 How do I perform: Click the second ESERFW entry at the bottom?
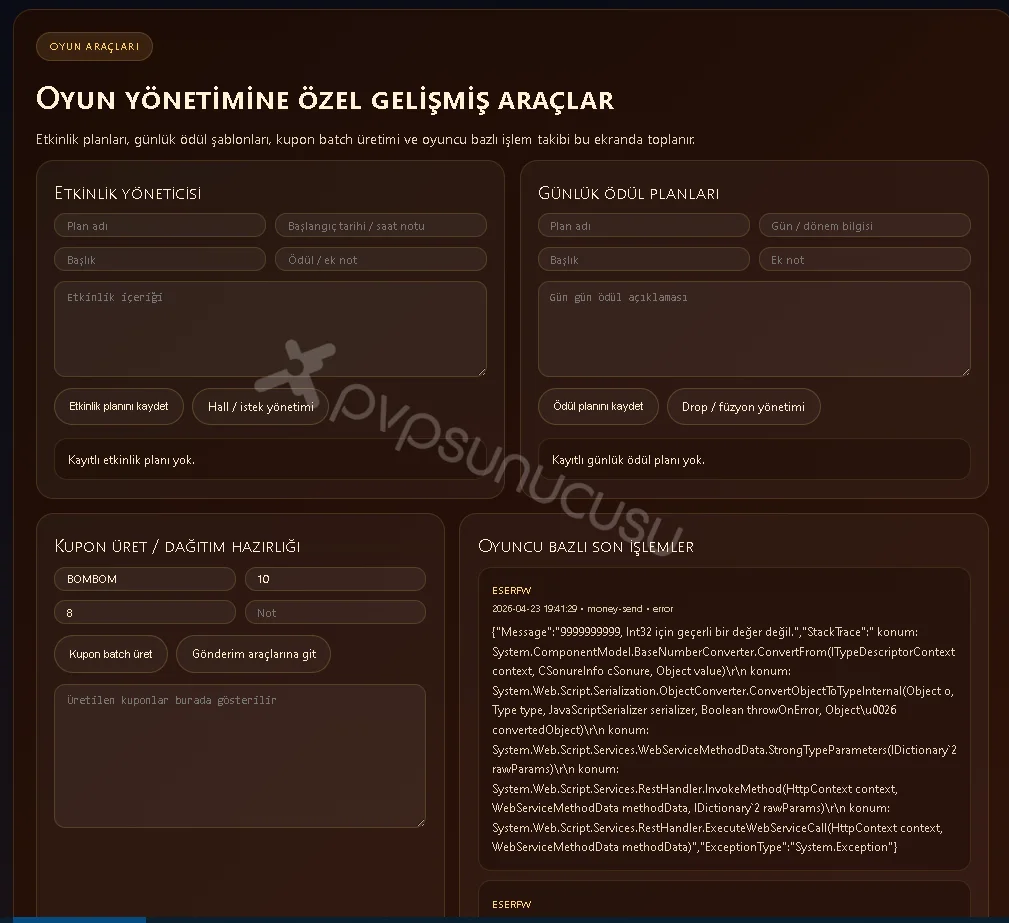512,904
